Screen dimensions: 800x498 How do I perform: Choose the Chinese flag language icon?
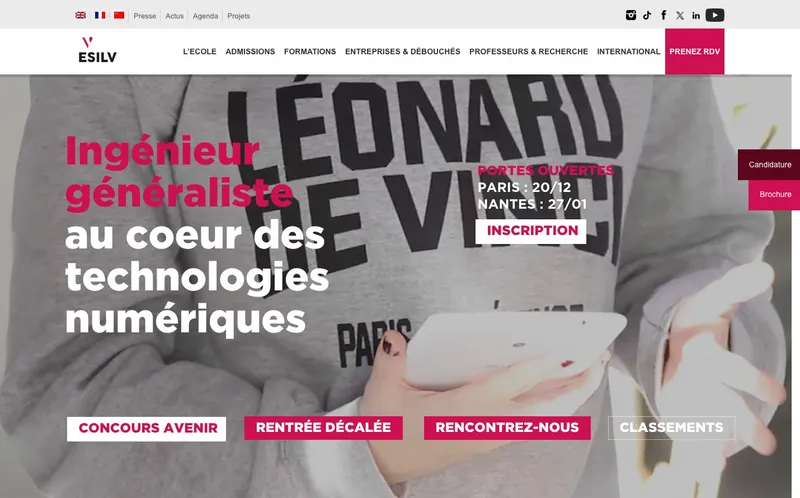click(119, 15)
